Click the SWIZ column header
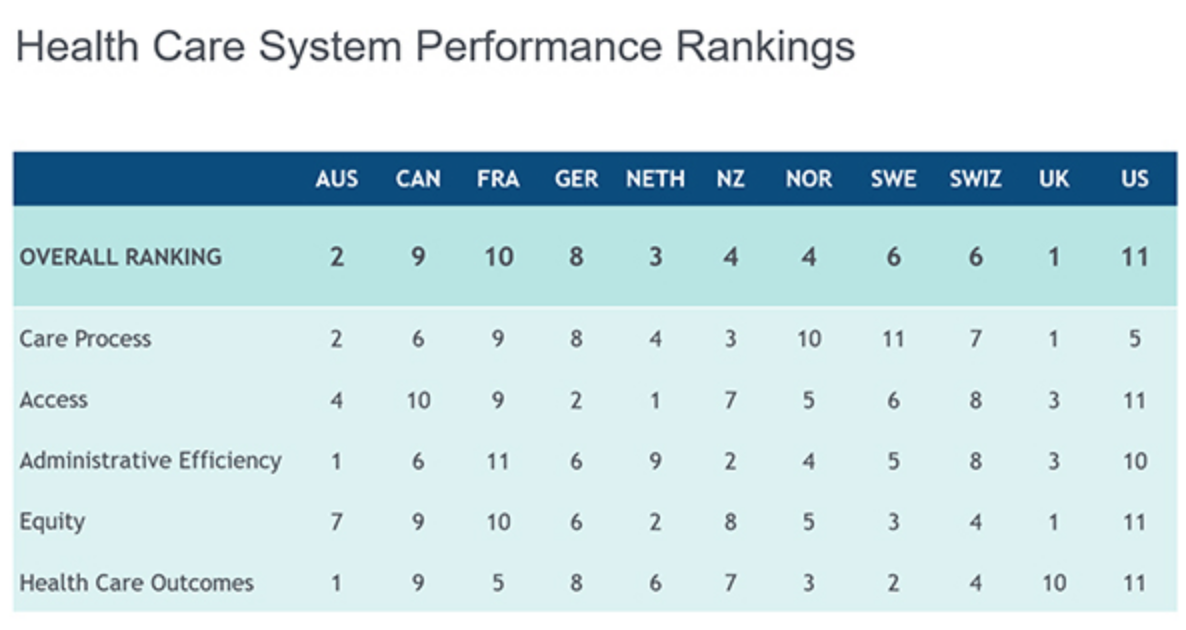The image size is (1186, 630). click(x=975, y=180)
